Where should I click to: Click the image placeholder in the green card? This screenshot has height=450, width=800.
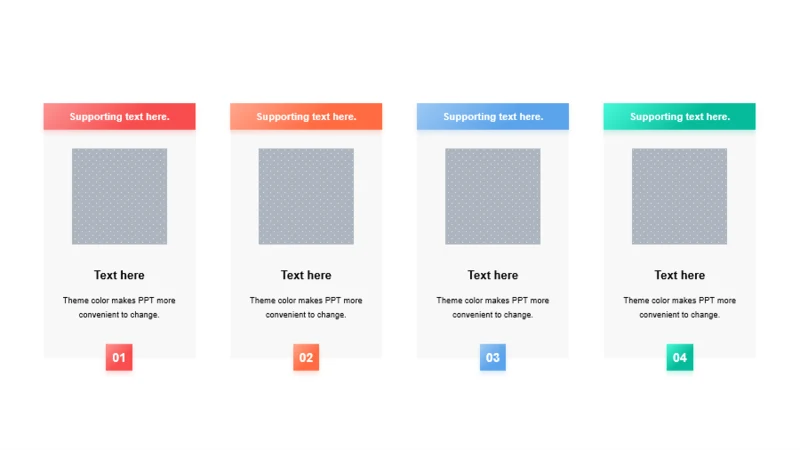tap(680, 196)
